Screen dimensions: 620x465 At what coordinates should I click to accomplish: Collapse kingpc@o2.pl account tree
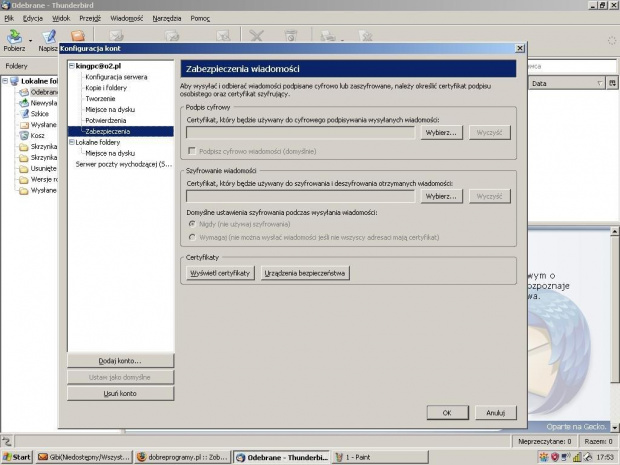pos(72,66)
